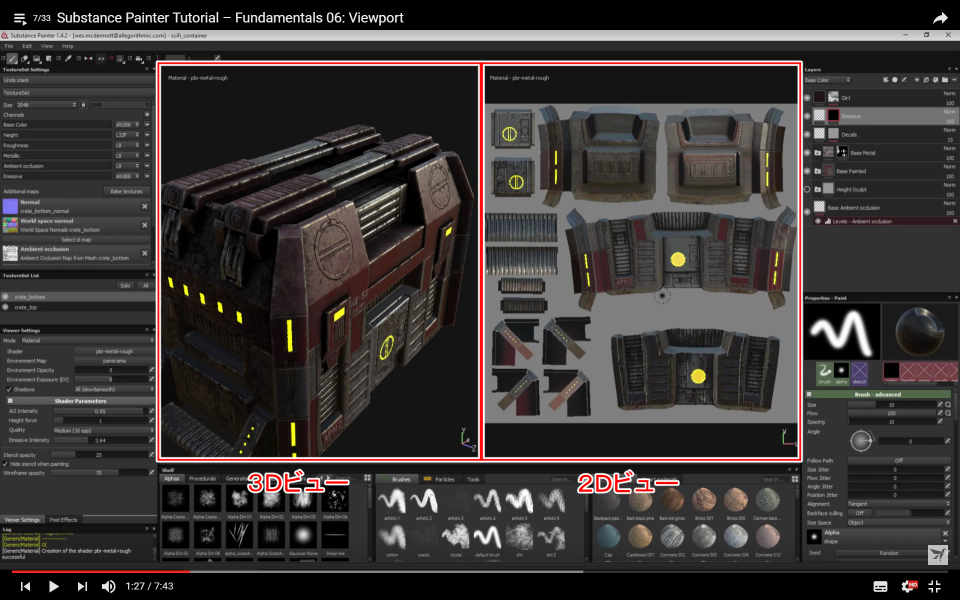Remove layer with the minus icon
Viewport: 960px width, 600px height.
[x=954, y=80]
